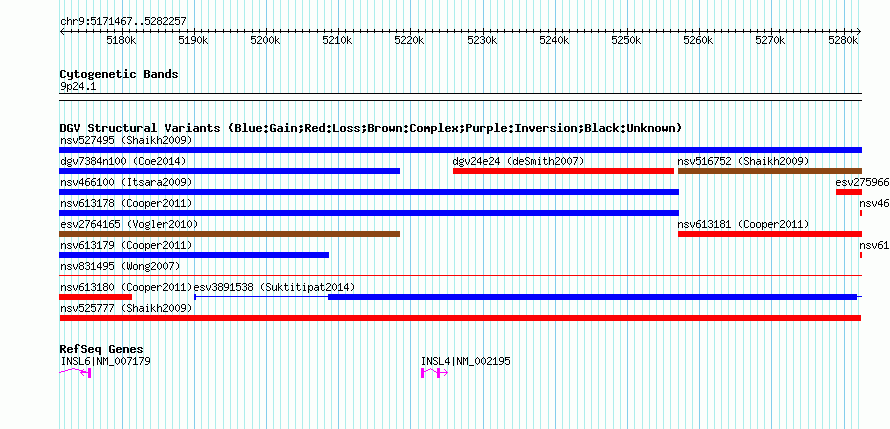Select the esv2764165 (Vogler2010) label
The width and height of the screenshot is (890, 429).
coord(129,225)
